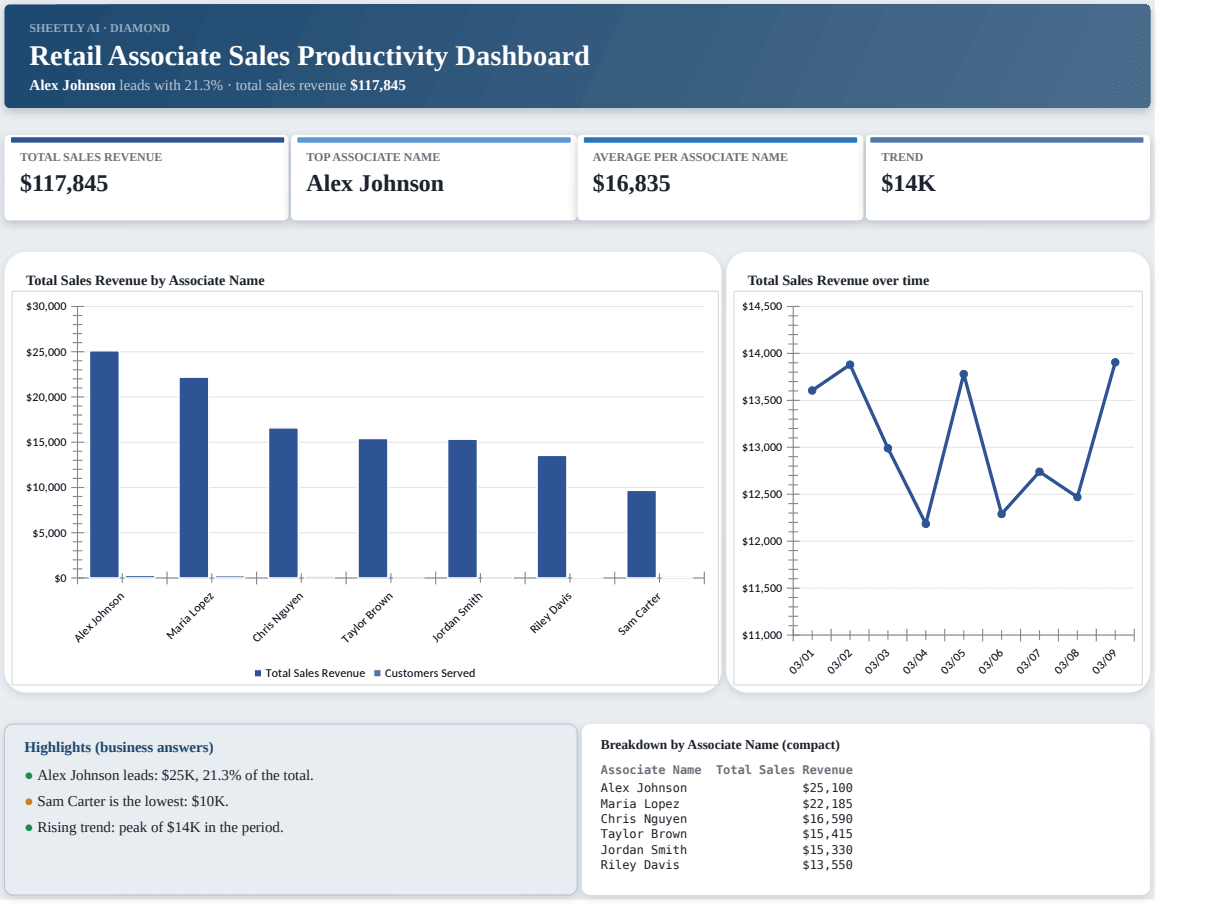This screenshot has height=922, width=1227.
Task: Click 'Total Sales Revenue by Associate Name' title
Action: tap(145, 280)
